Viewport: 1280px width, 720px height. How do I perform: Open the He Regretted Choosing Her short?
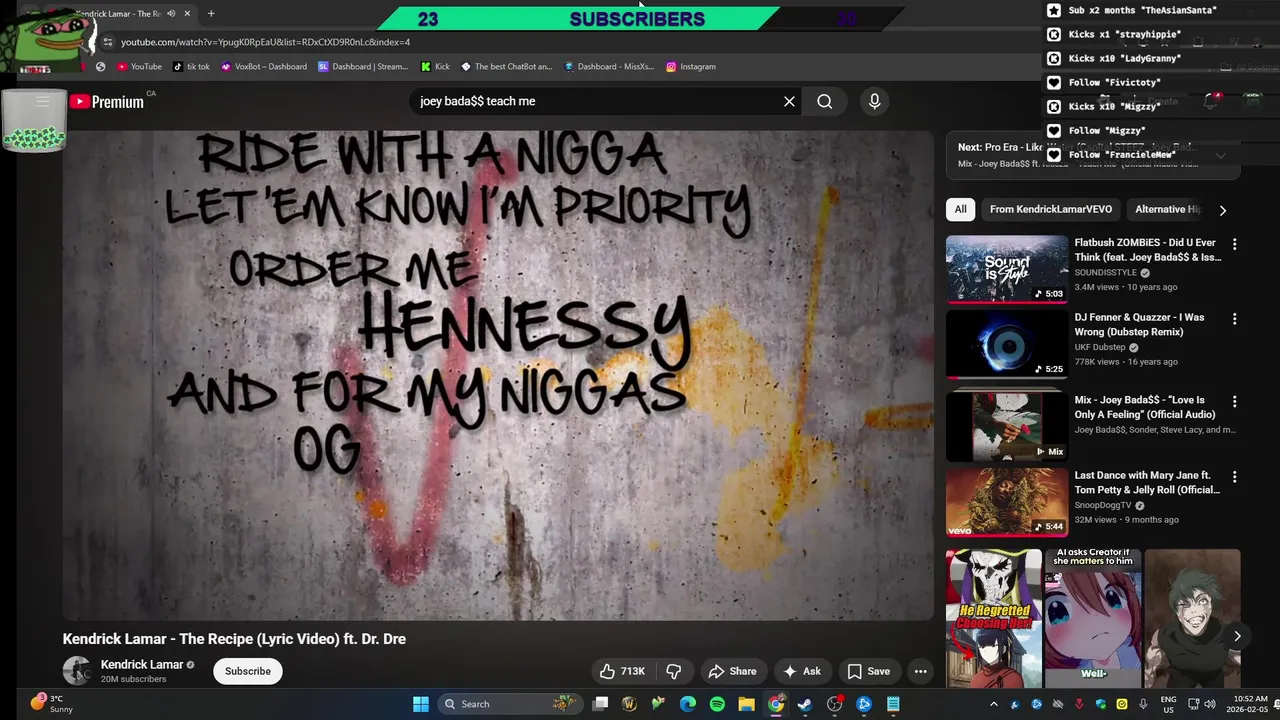[x=994, y=618]
